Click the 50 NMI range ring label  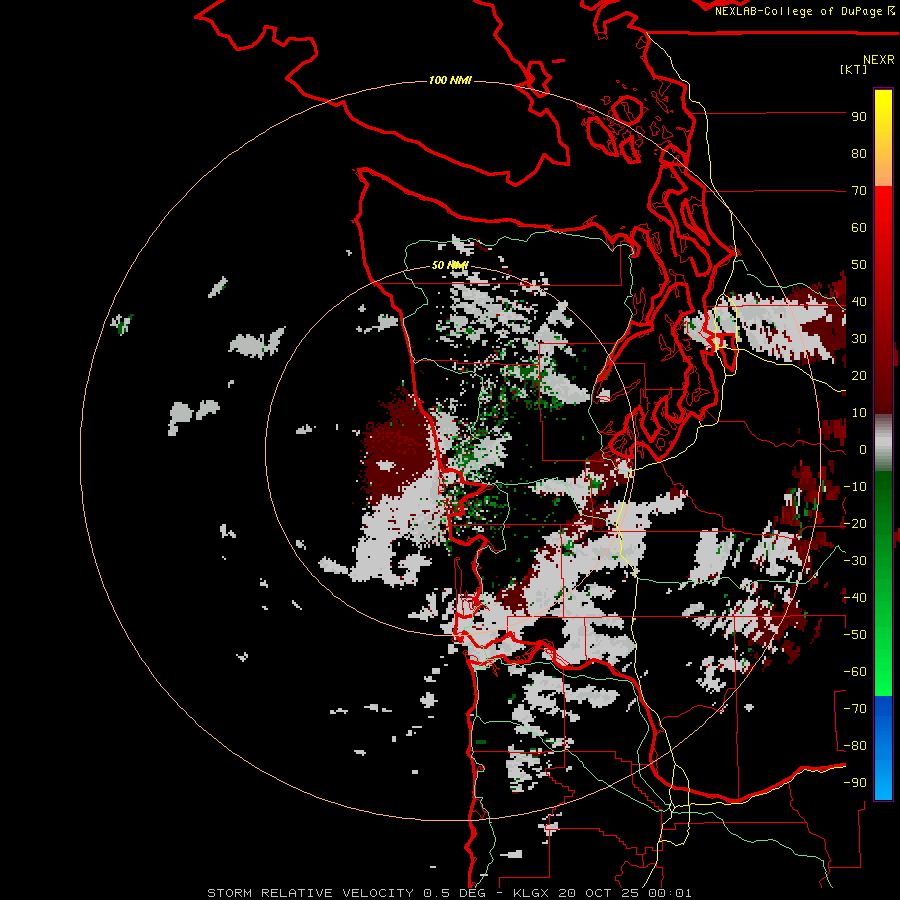click(450, 265)
